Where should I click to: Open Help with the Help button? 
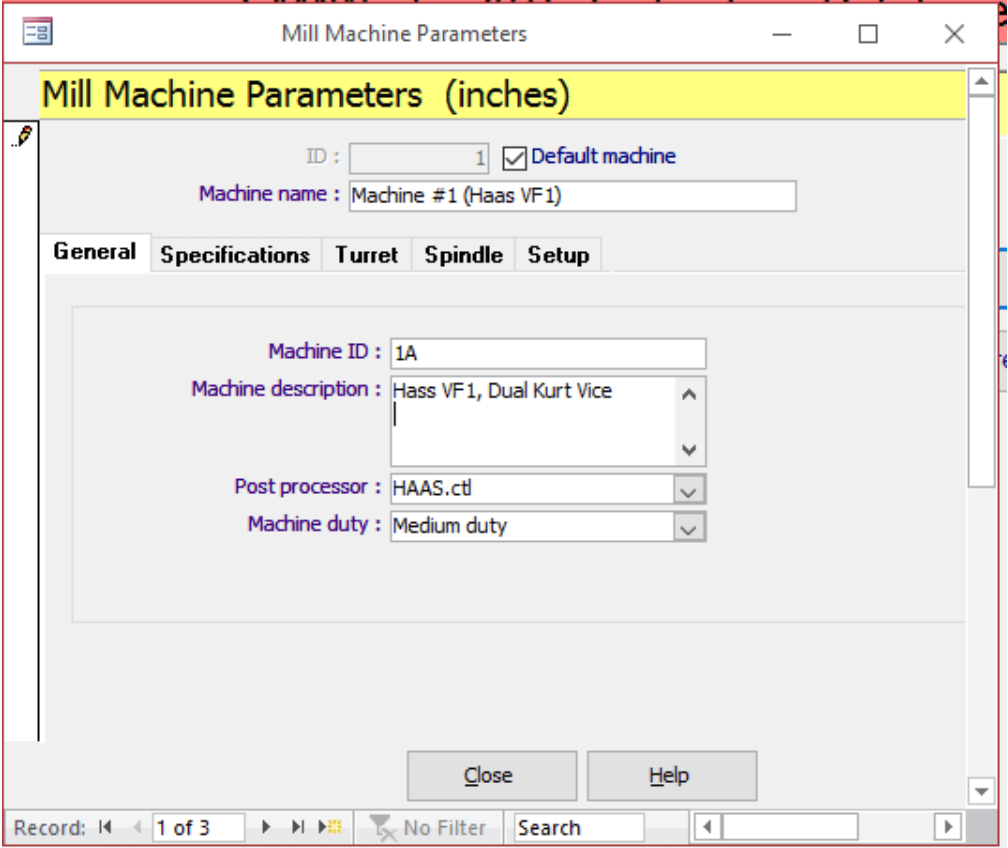[672, 773]
